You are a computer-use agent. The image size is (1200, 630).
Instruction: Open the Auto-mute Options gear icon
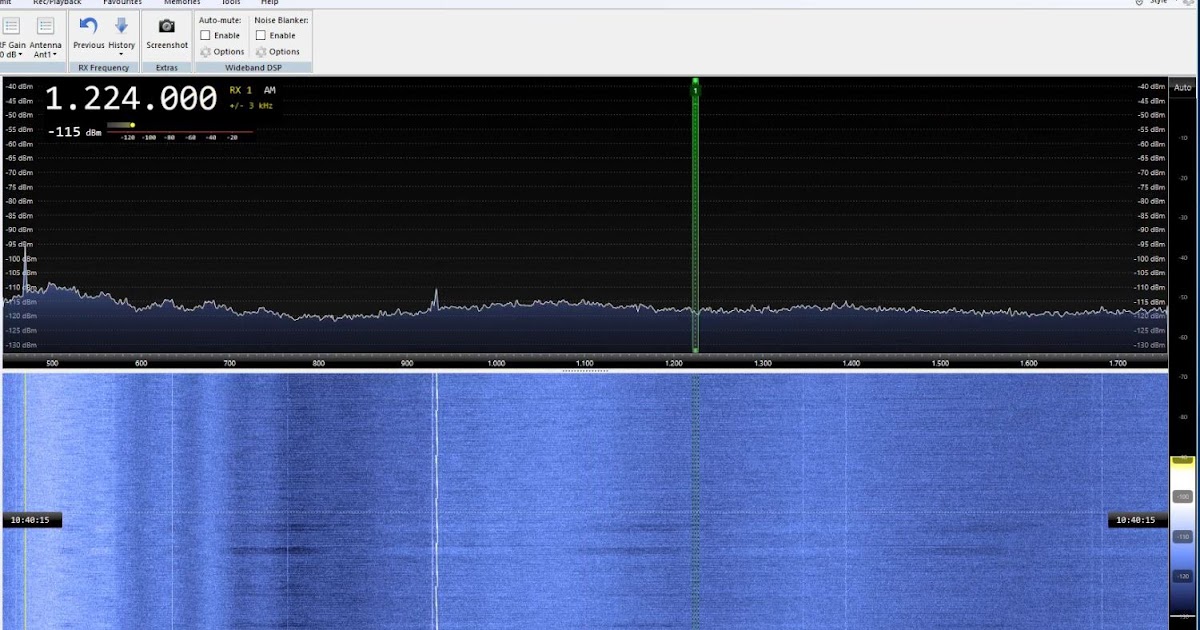point(207,51)
